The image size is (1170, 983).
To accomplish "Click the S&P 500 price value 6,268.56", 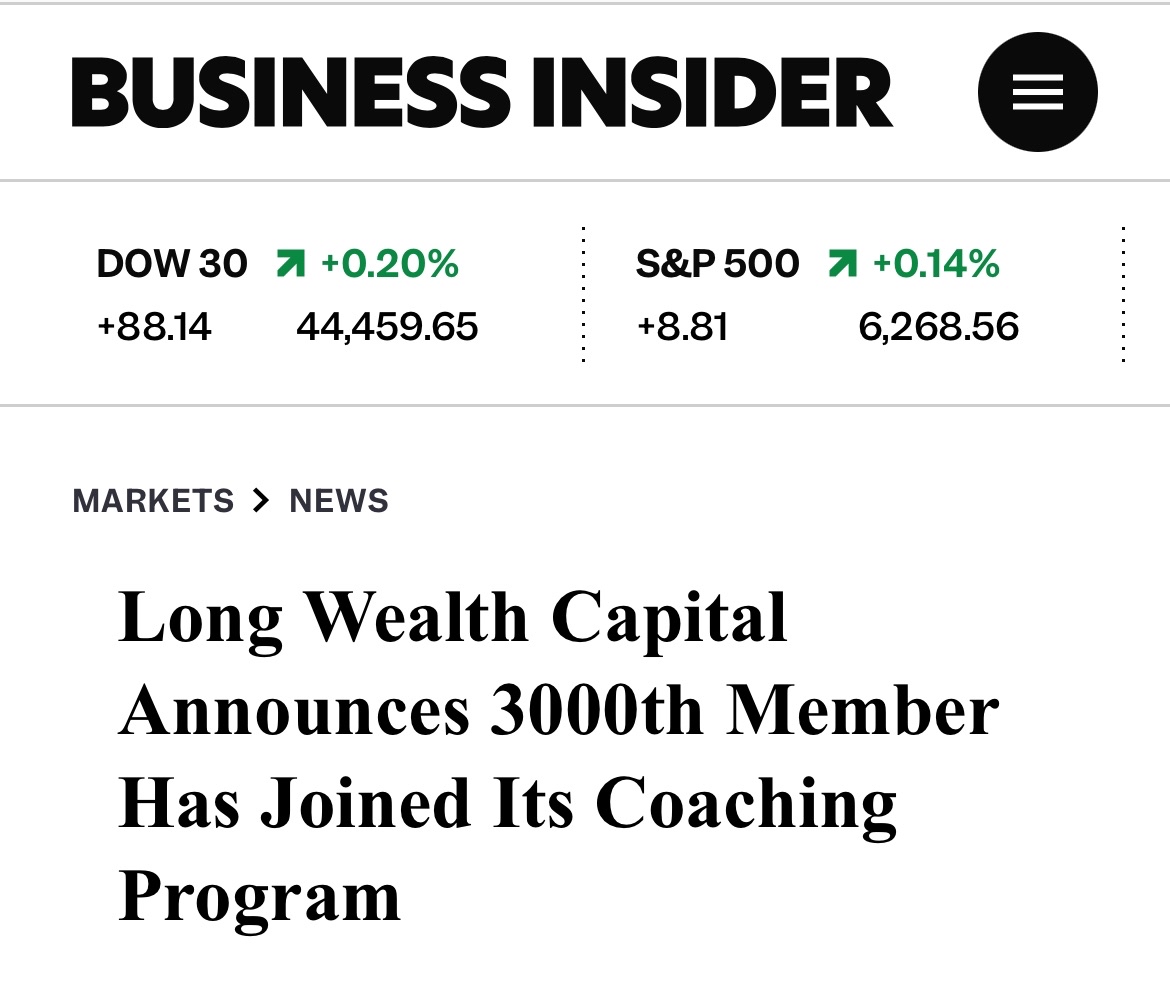I will (x=940, y=326).
